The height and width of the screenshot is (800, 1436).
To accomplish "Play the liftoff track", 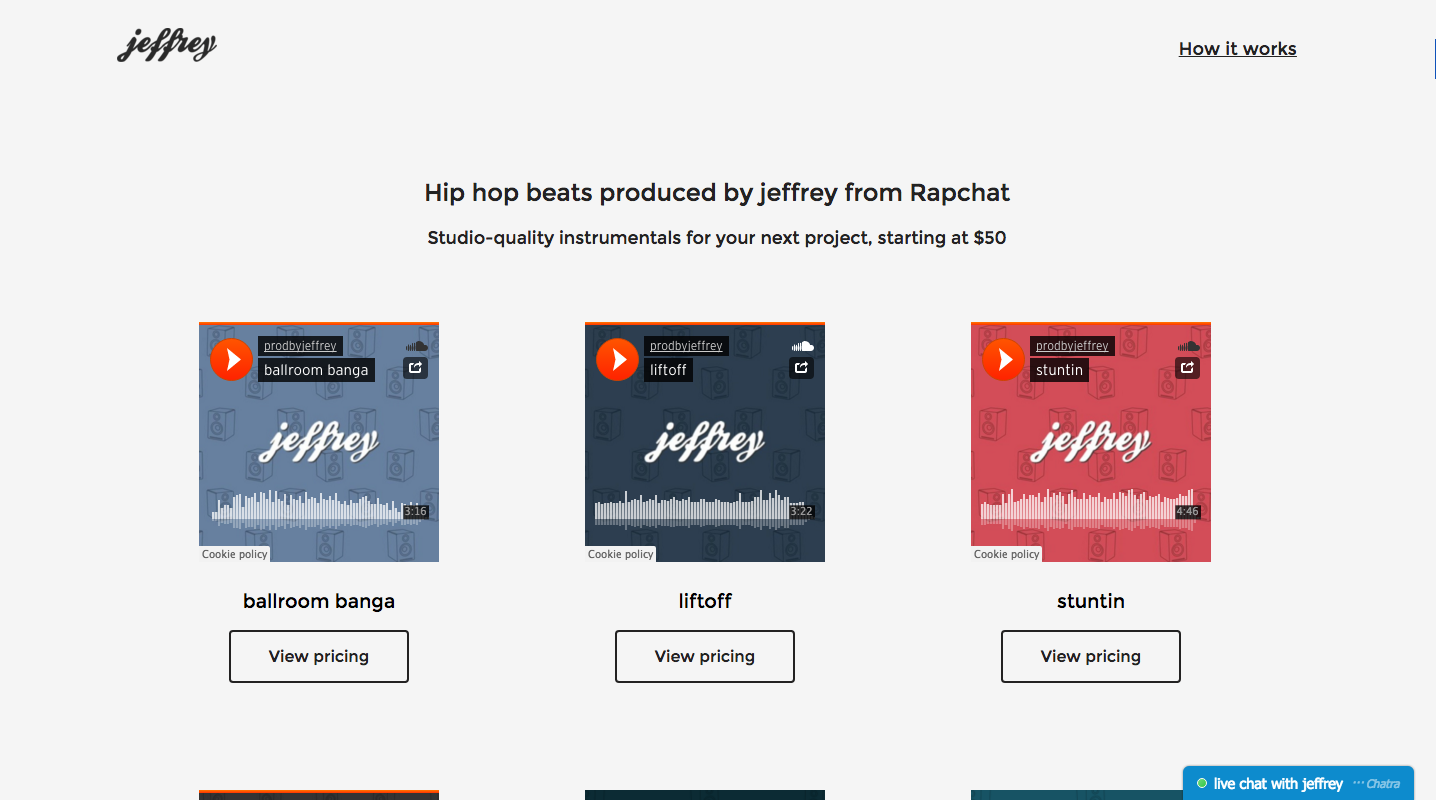I will [x=617, y=359].
